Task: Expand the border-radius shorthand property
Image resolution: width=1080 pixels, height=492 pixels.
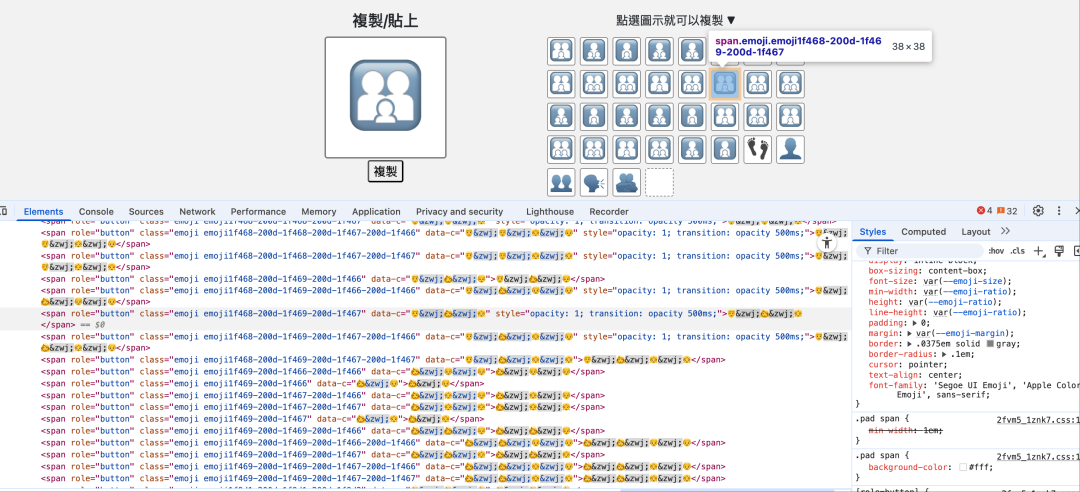Action: [946, 353]
